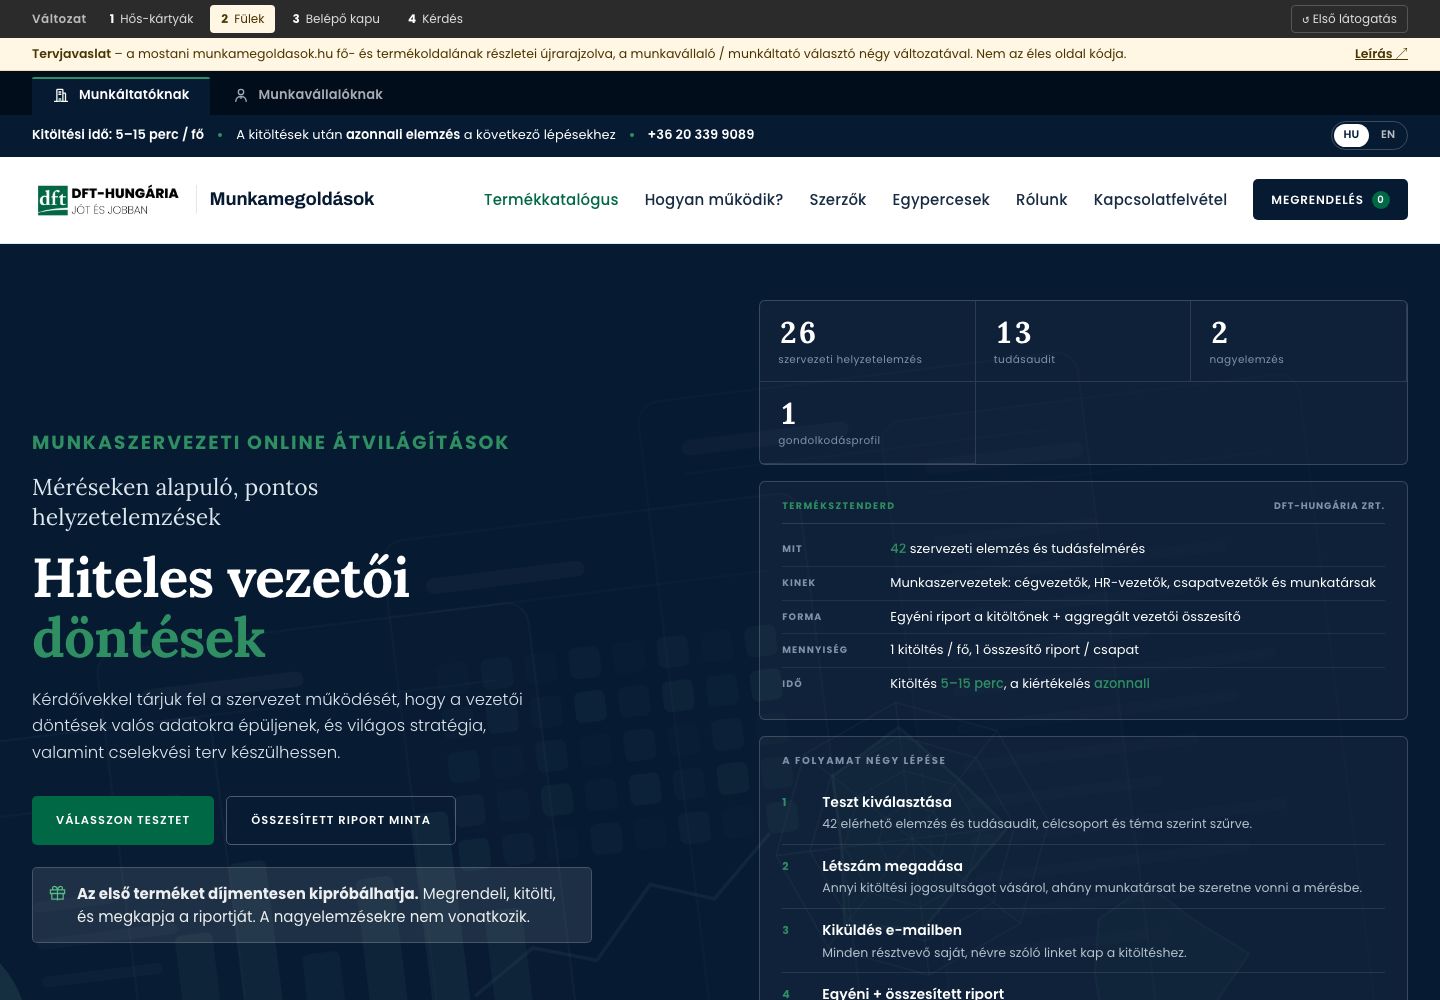Open Termékkatalógus in navigation

pos(551,200)
